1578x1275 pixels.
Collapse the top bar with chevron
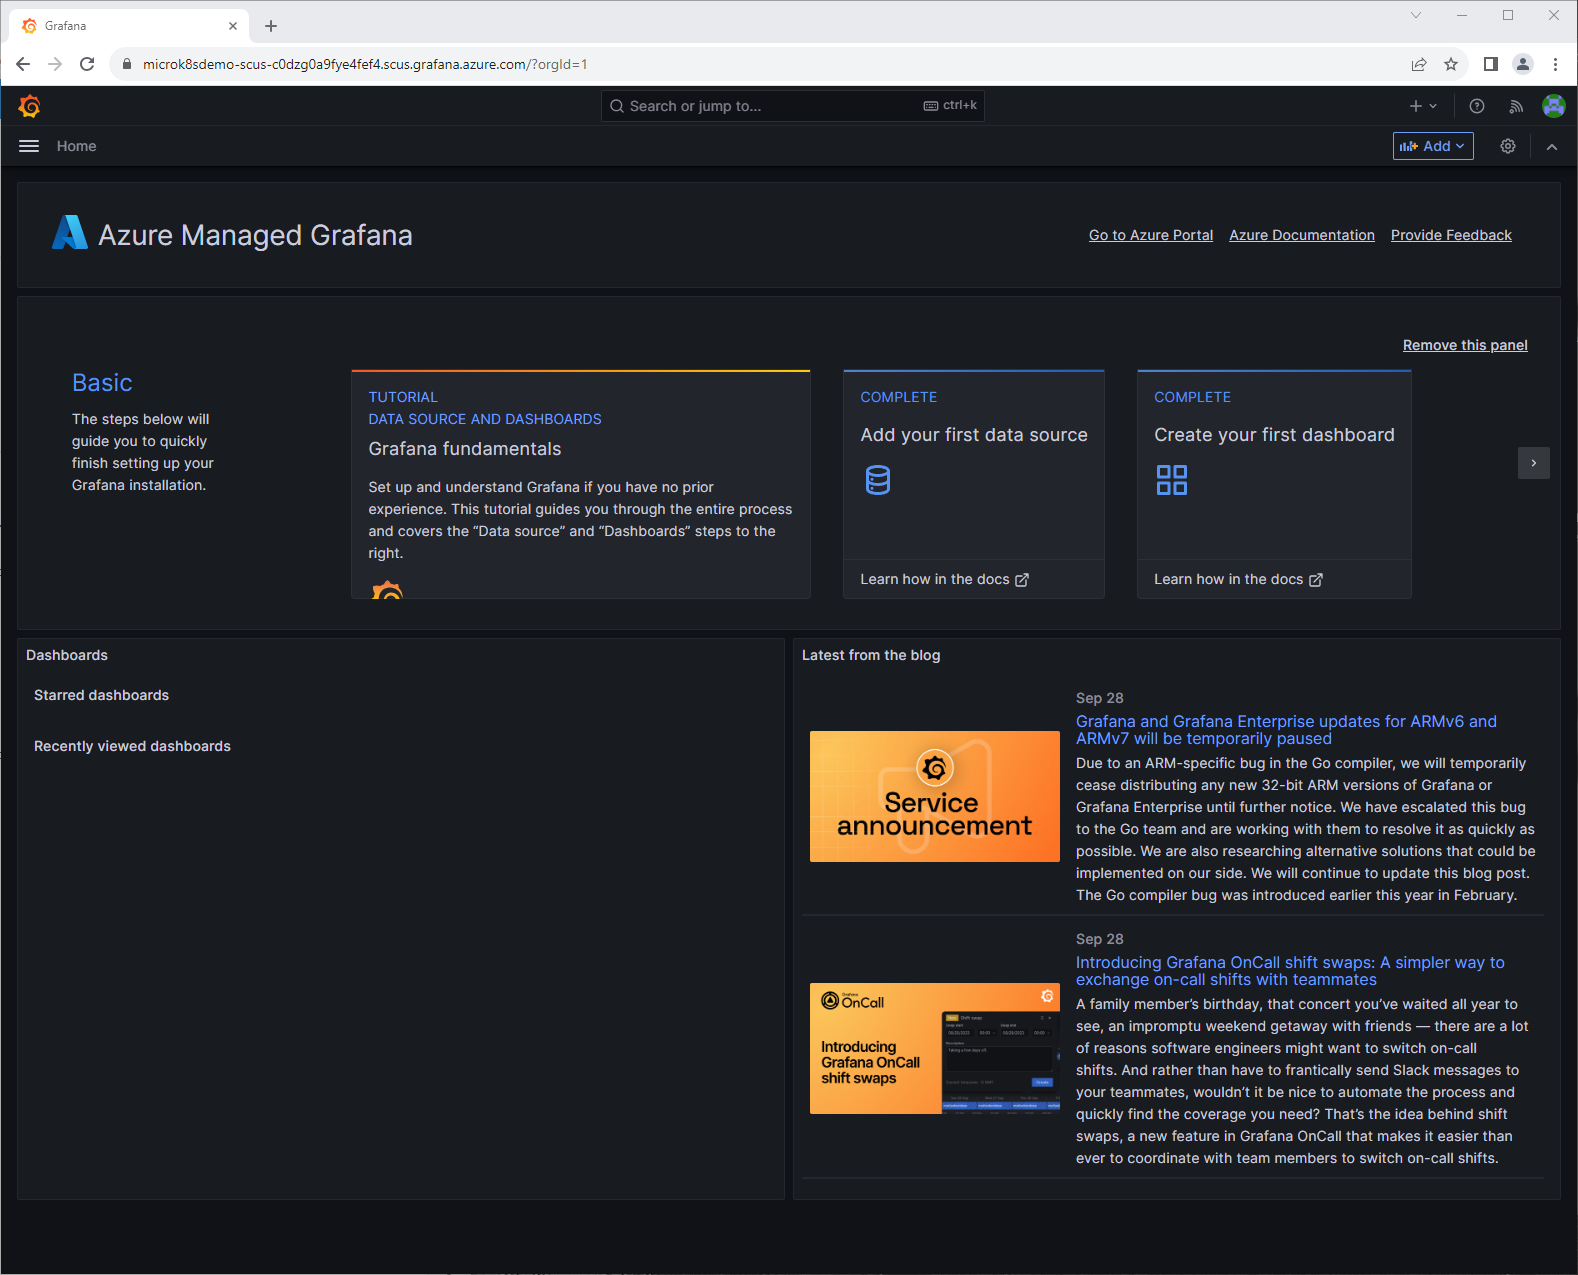(1551, 146)
